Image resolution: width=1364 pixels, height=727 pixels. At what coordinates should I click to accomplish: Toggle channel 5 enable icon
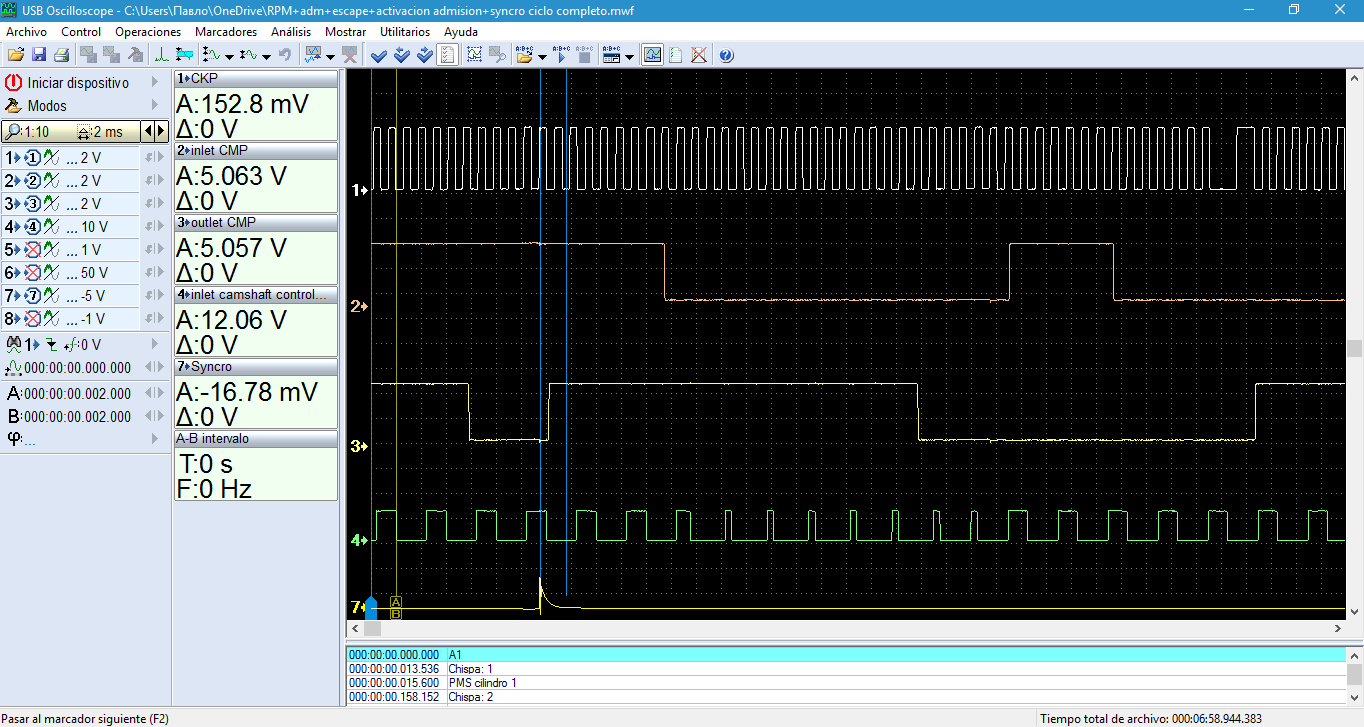point(32,250)
